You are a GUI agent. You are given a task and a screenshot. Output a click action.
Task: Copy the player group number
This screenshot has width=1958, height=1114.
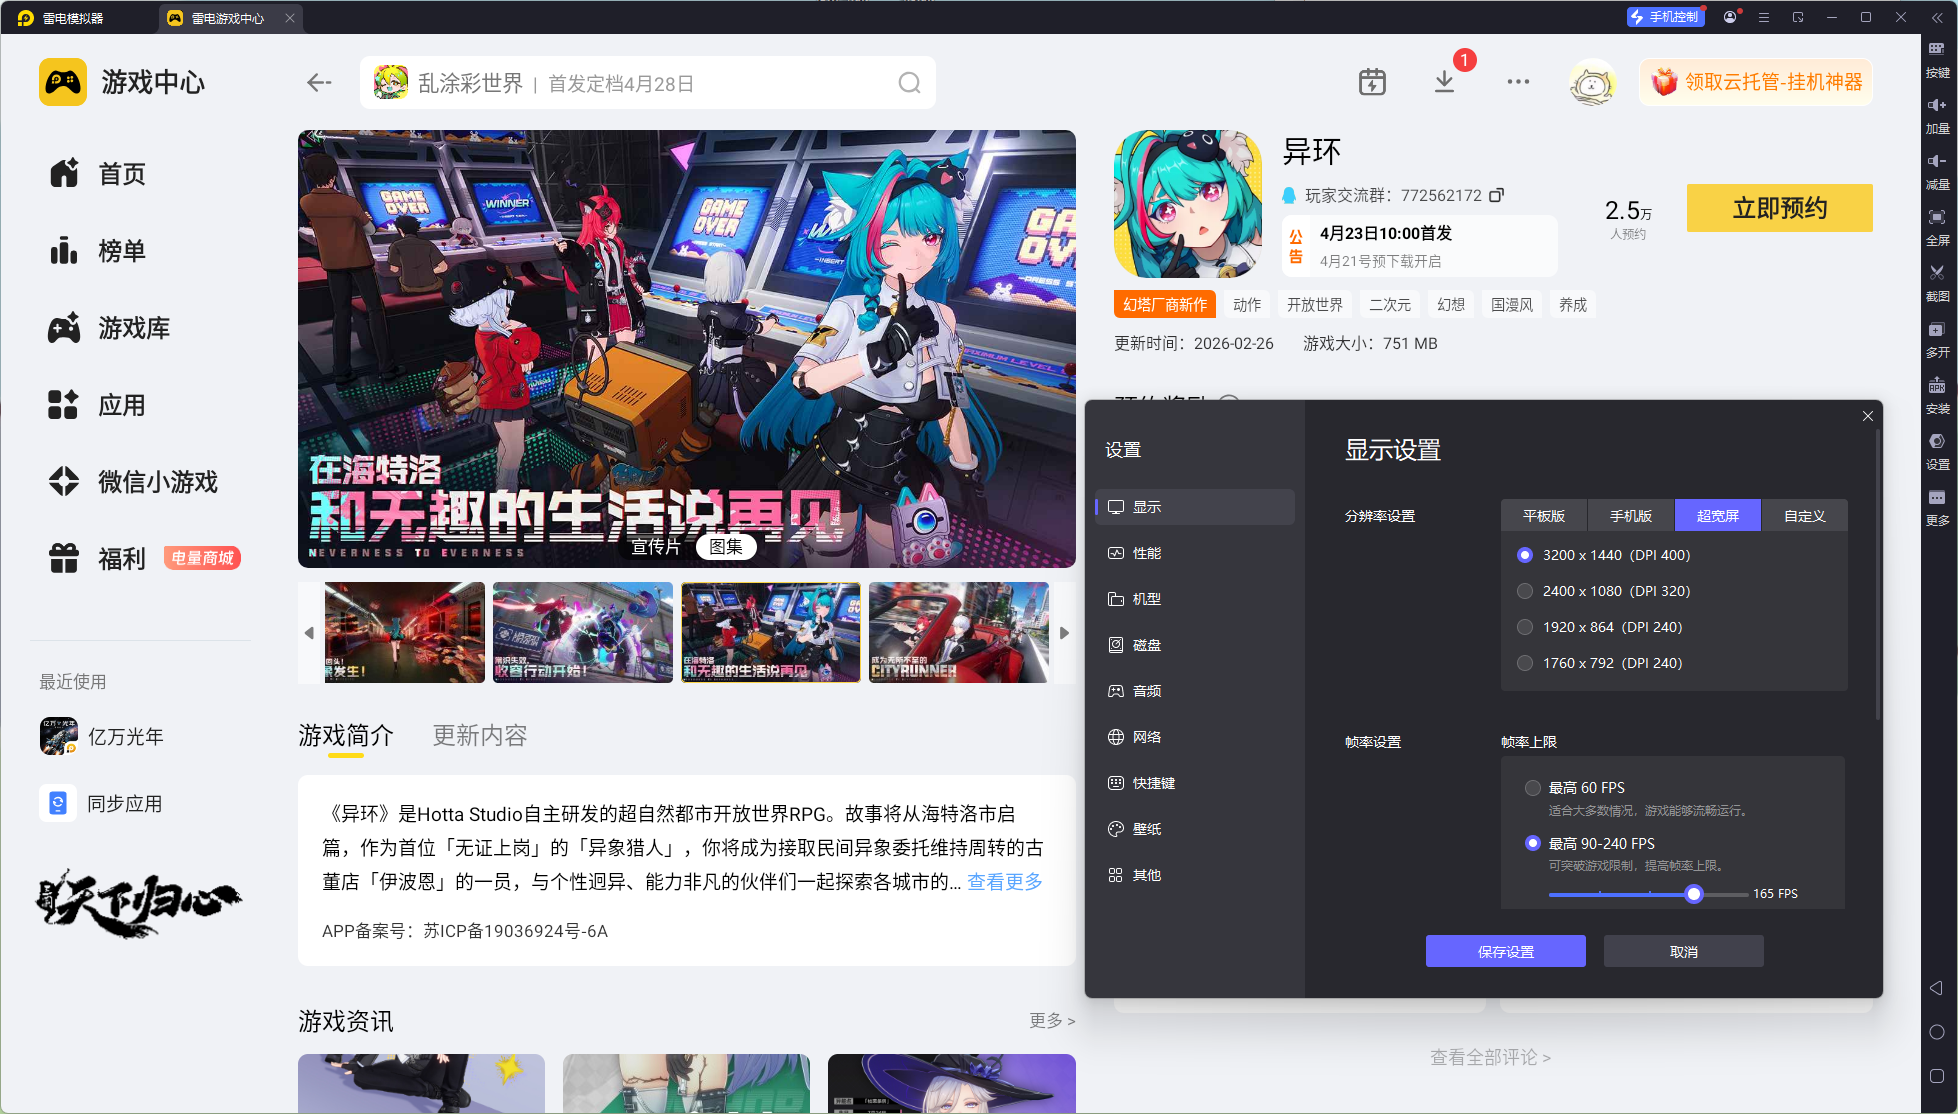[x=1496, y=195]
